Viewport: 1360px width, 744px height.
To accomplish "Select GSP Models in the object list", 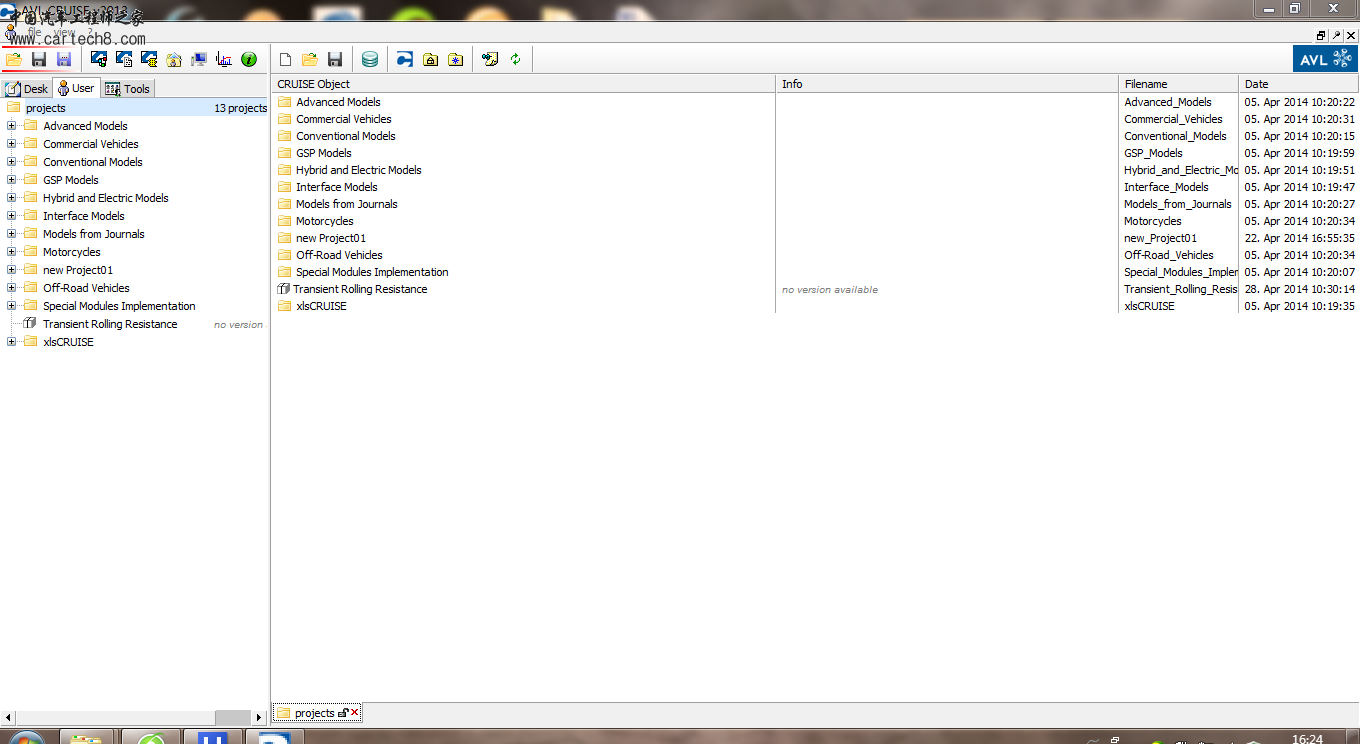I will (x=324, y=153).
